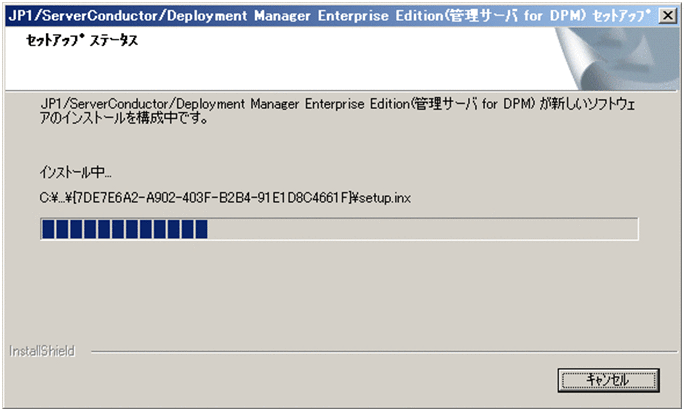This screenshot has height=413, width=685.
Task: Click the filled blue portion of the progress bar
Action: (122, 230)
